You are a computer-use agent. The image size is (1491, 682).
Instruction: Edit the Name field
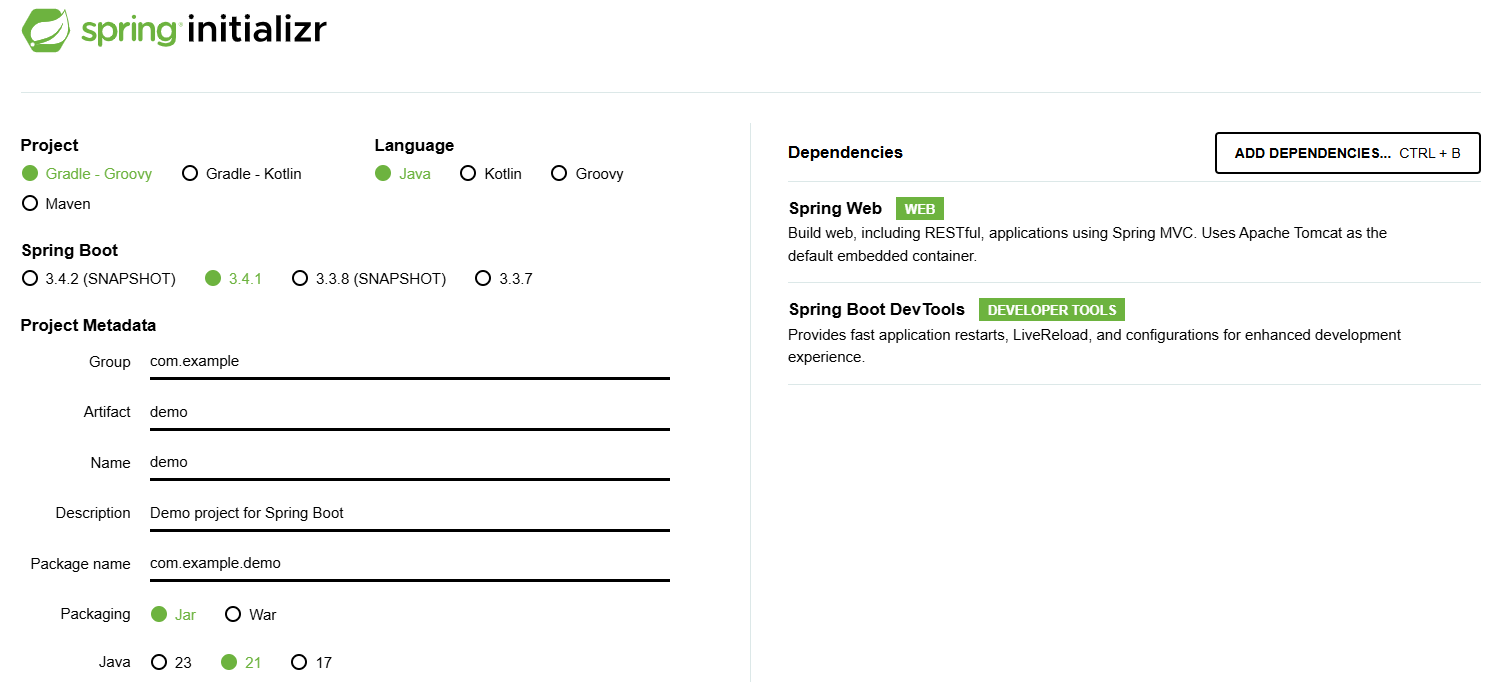point(410,463)
